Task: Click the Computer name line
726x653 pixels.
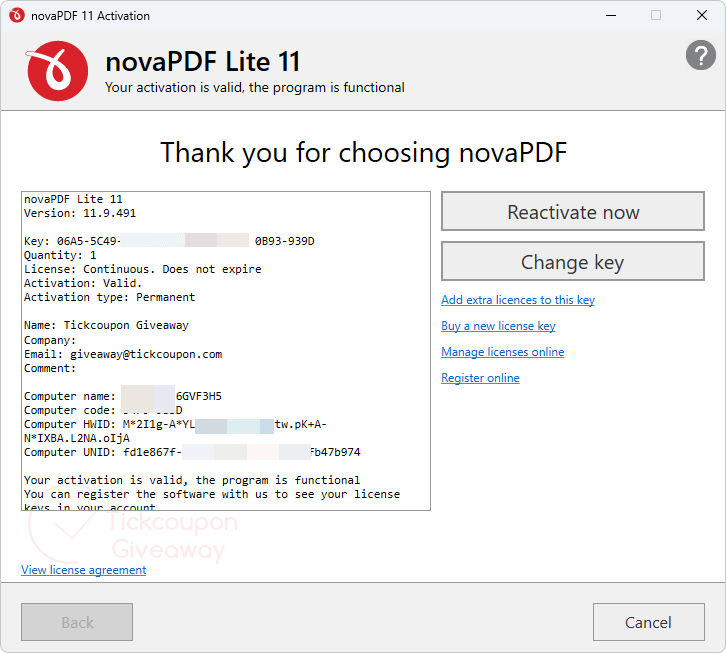Action: click(123, 396)
